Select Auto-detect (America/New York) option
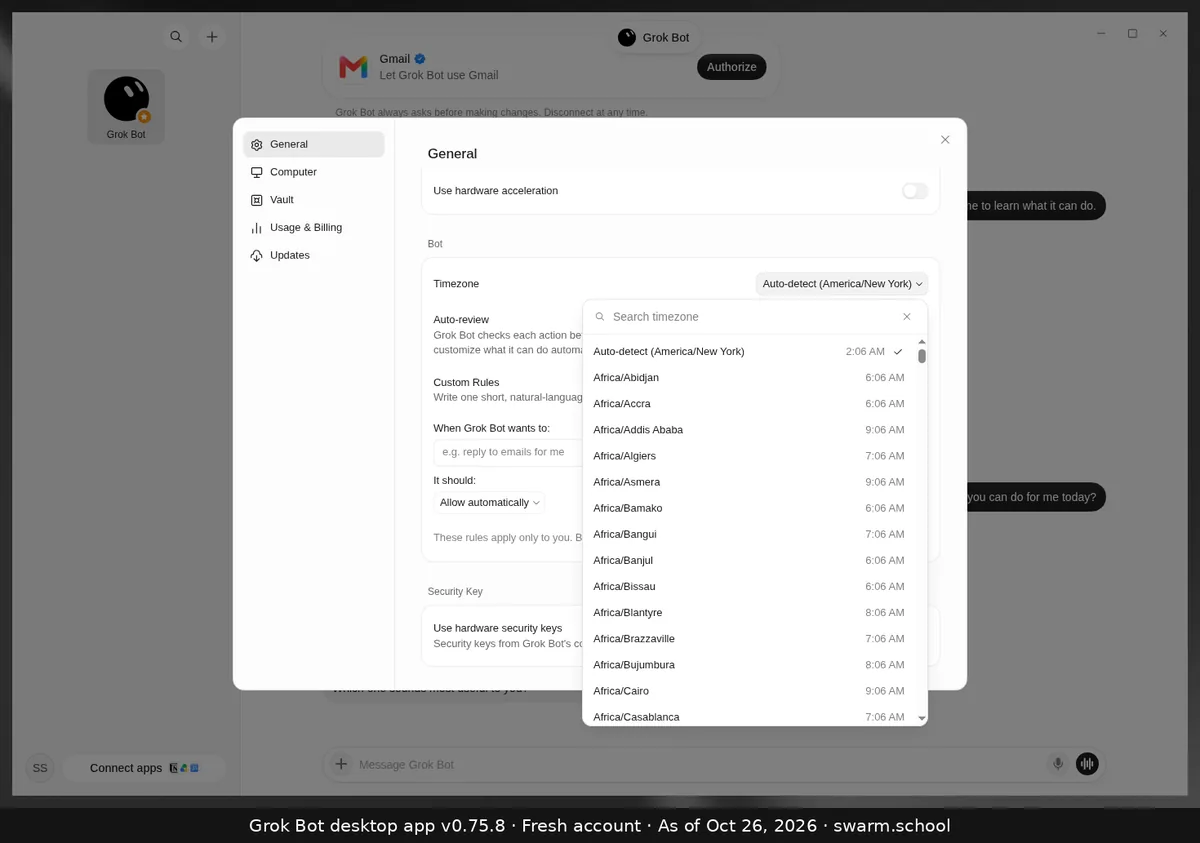 point(748,352)
